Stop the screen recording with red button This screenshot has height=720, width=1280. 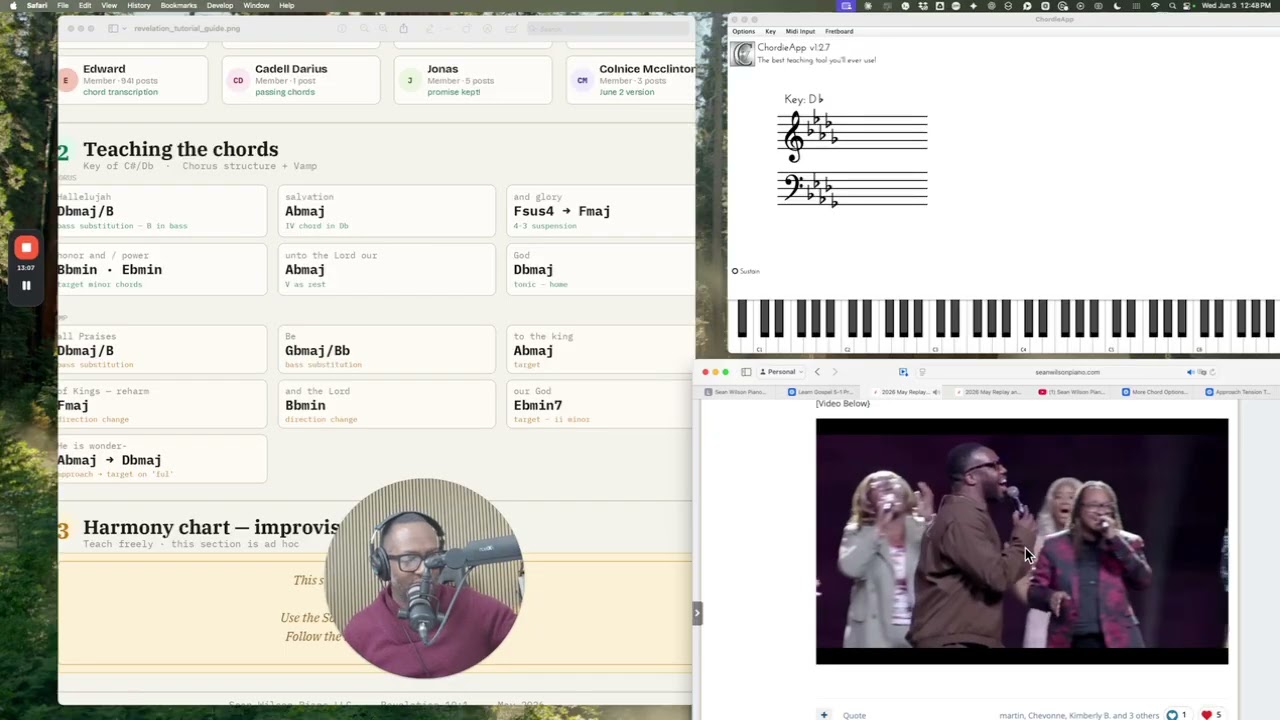click(26, 248)
